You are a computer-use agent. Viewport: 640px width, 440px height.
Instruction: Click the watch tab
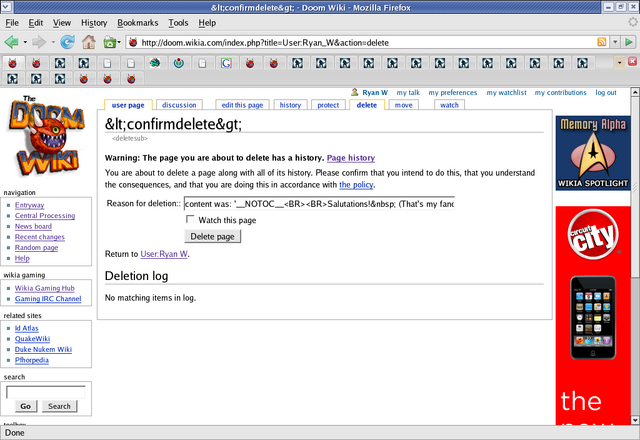[449, 105]
